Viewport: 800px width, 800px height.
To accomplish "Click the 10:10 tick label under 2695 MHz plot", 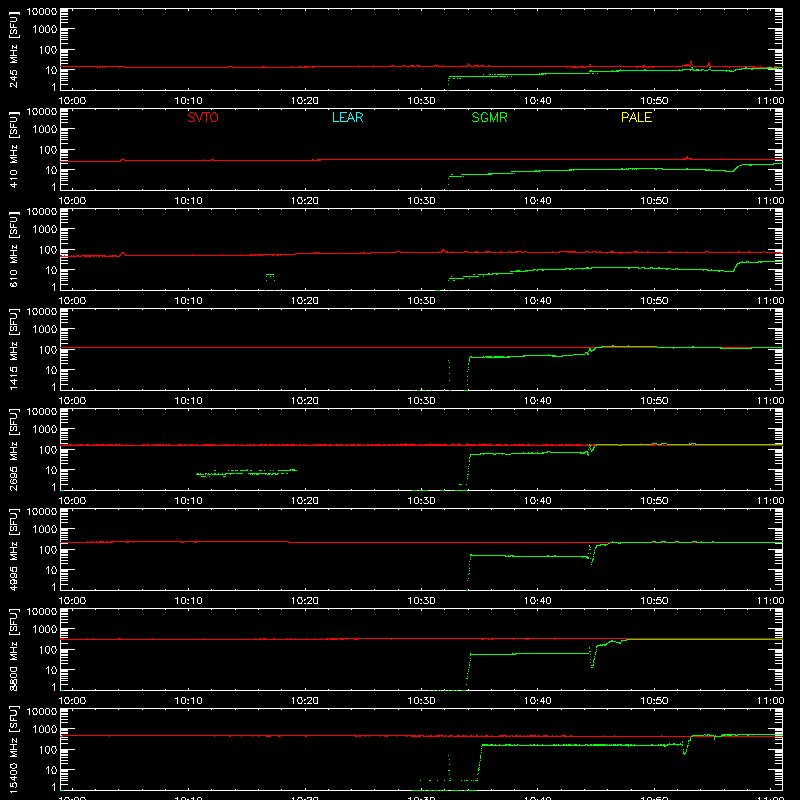I will 188,501.
